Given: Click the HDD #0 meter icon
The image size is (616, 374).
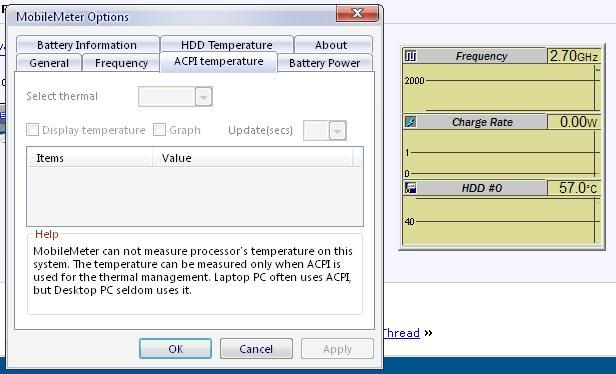Looking at the screenshot, I should click(410, 188).
